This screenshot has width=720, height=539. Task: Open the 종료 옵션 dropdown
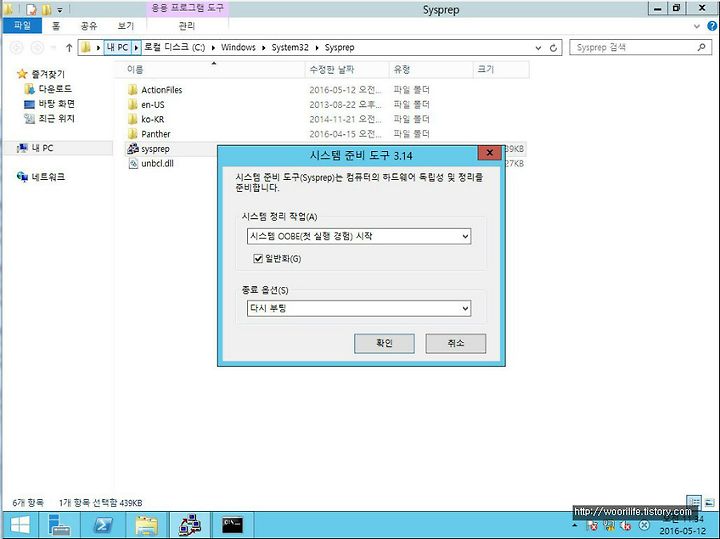coord(359,308)
